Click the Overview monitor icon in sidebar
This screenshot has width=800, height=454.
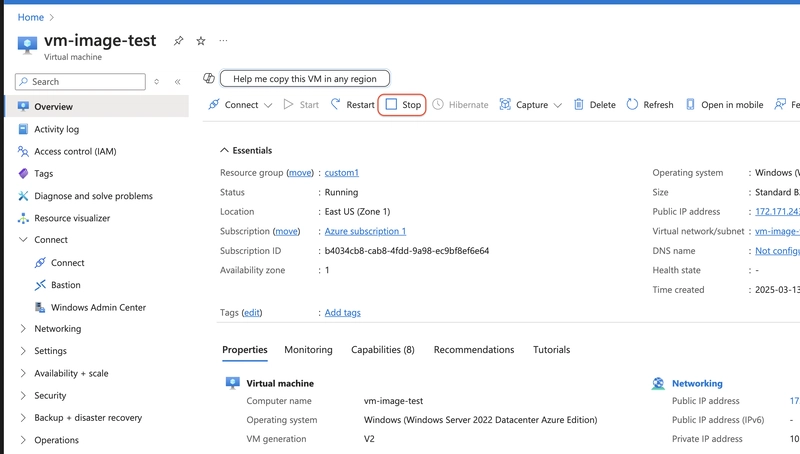(23, 107)
